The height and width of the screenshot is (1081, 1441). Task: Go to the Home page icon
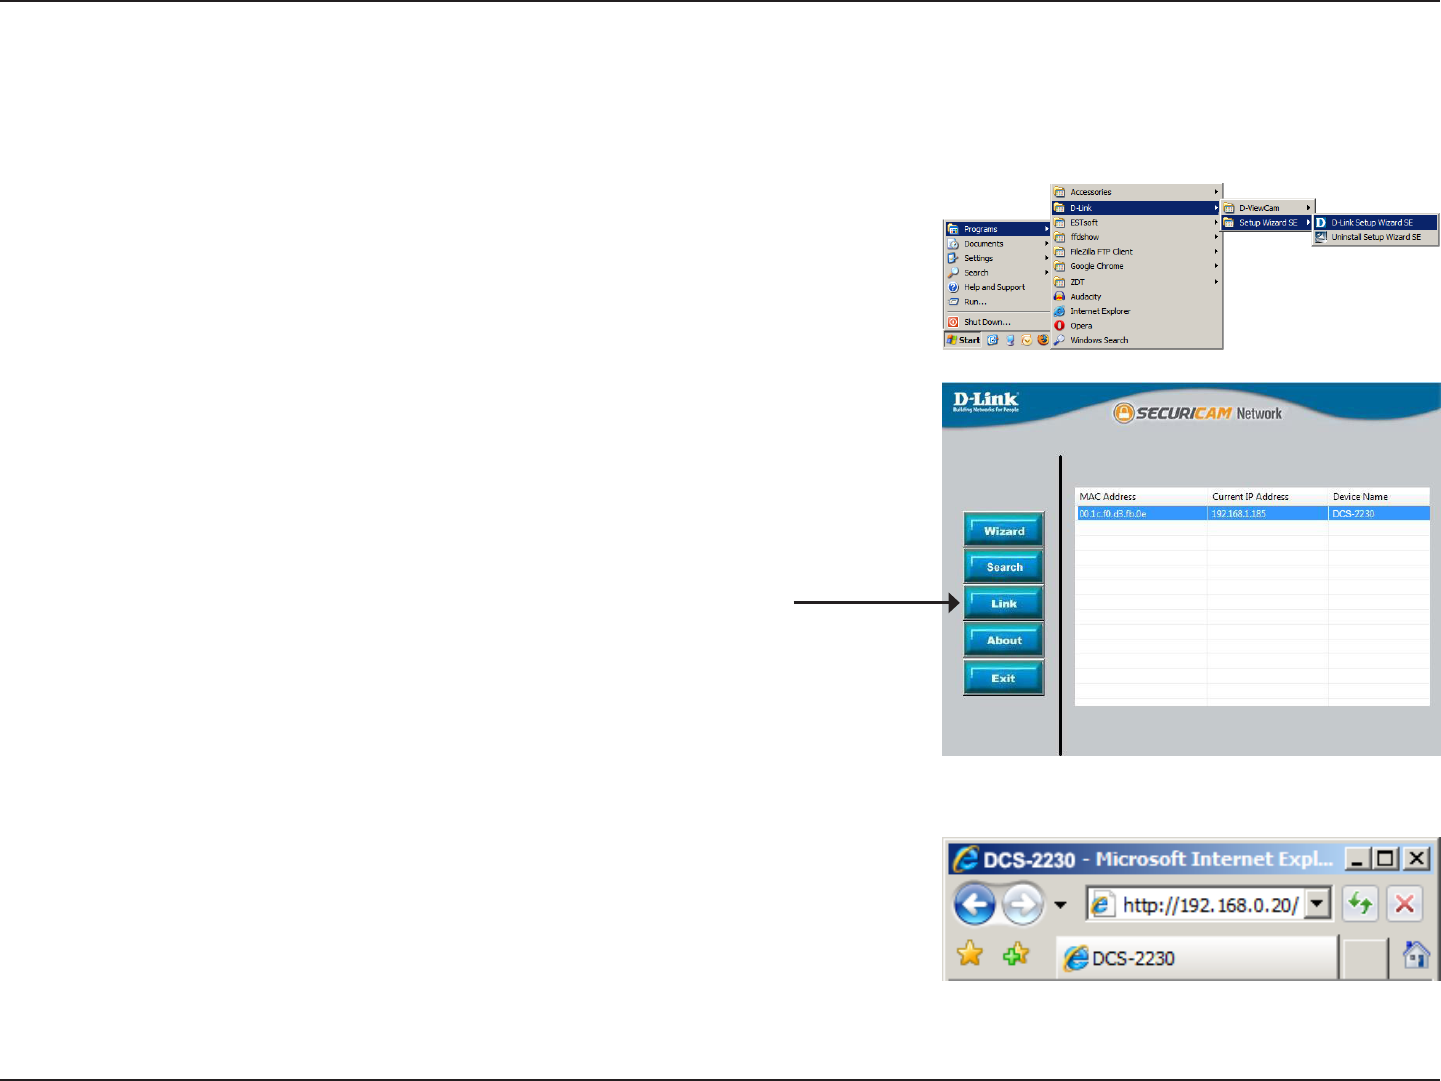click(1416, 955)
